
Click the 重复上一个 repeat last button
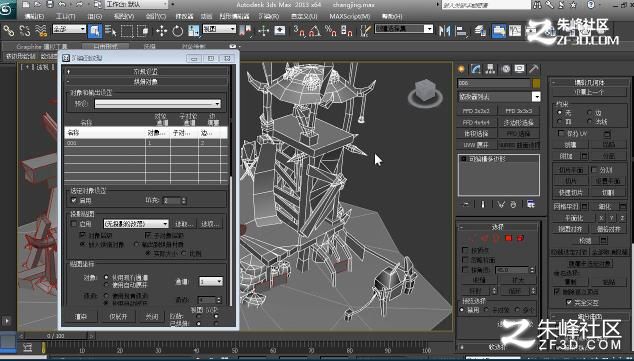(589, 92)
